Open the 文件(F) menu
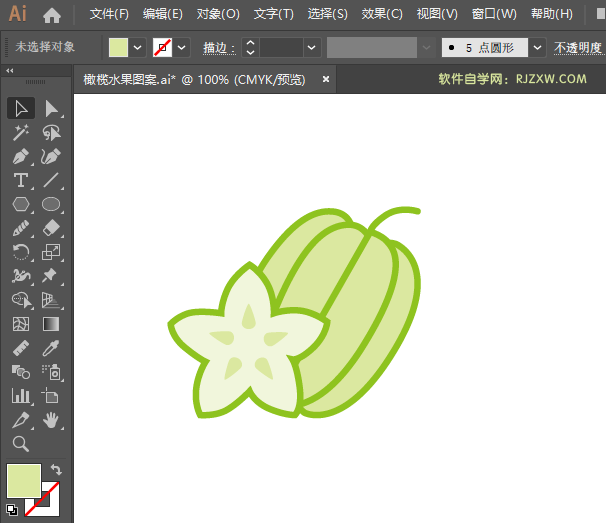606x523 pixels. pyautogui.click(x=109, y=14)
